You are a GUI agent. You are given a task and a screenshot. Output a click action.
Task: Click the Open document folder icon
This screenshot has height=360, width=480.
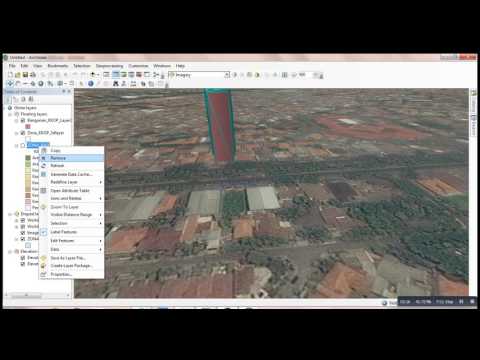pyautogui.click(x=18, y=75)
